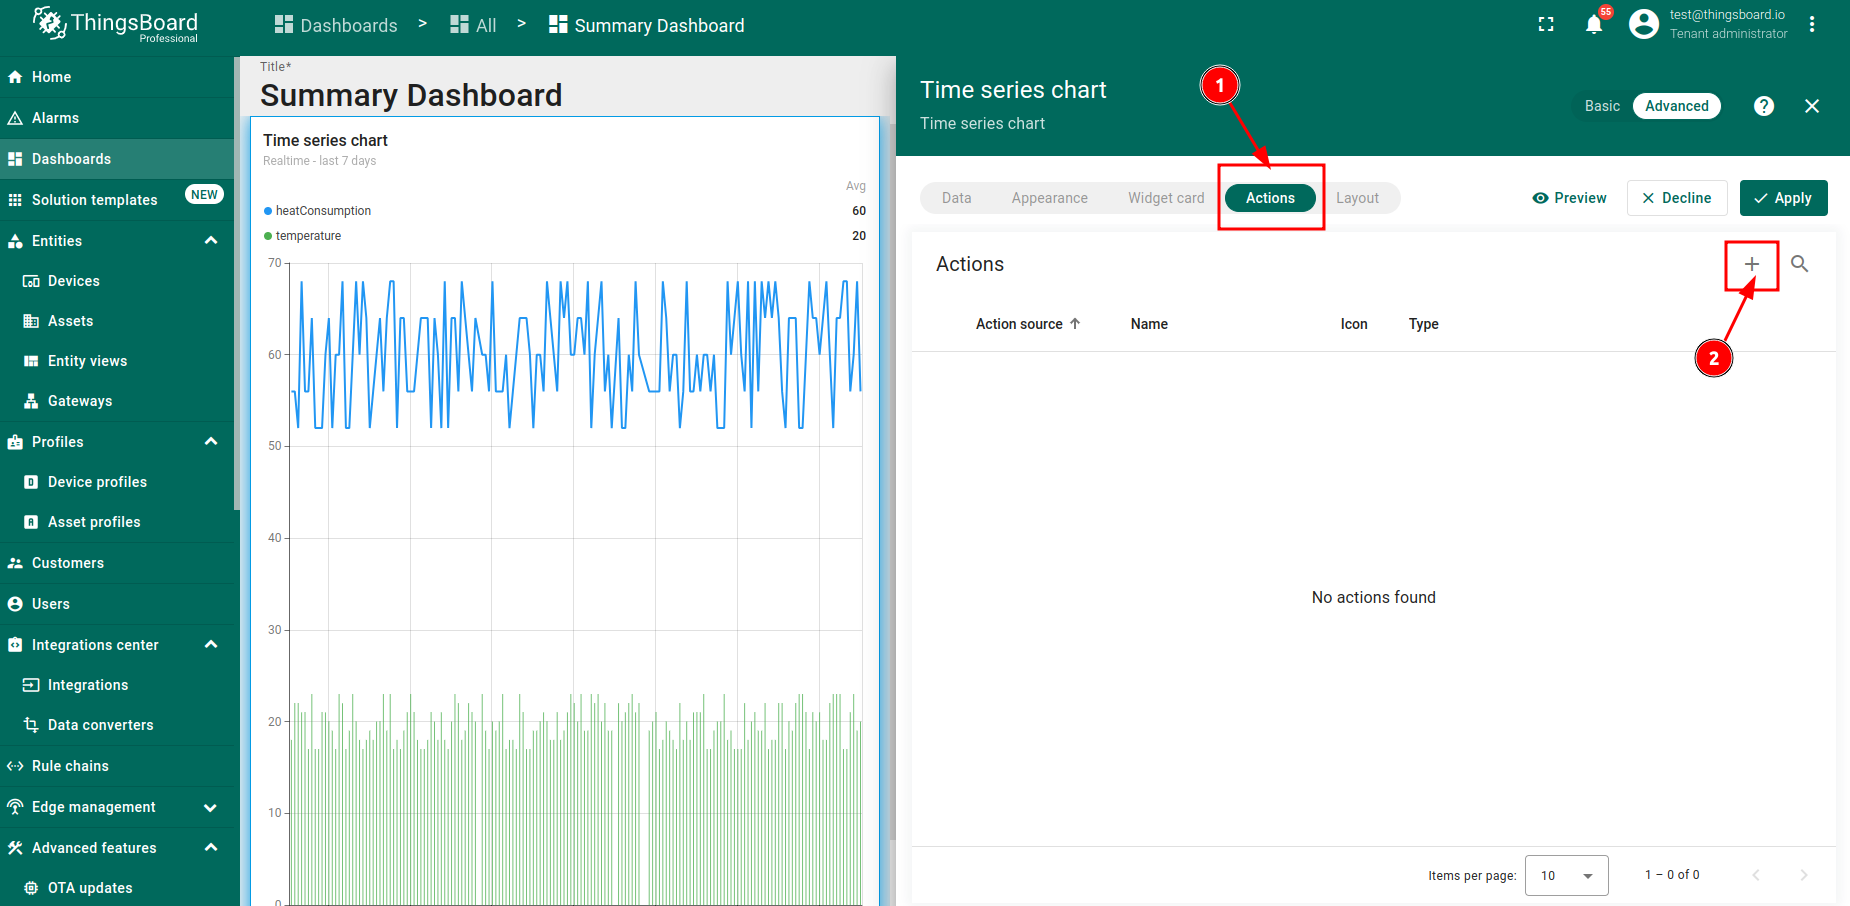
Task: Open the user account avatar menu
Action: pyautogui.click(x=1644, y=24)
